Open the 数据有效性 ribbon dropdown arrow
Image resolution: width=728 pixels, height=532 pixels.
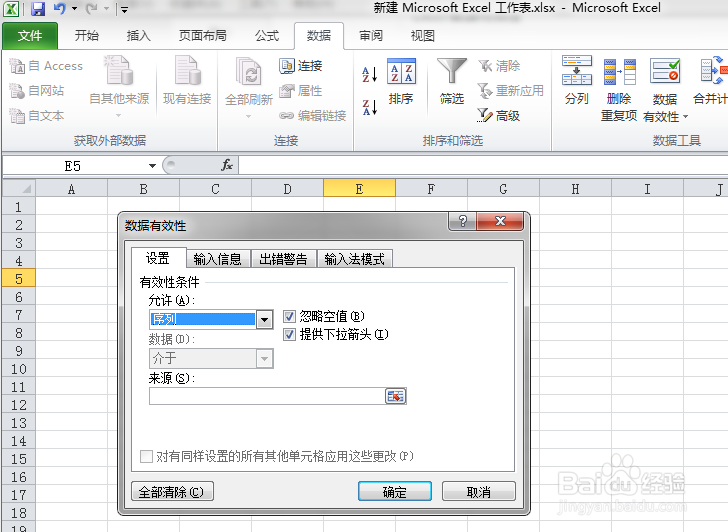[685, 117]
